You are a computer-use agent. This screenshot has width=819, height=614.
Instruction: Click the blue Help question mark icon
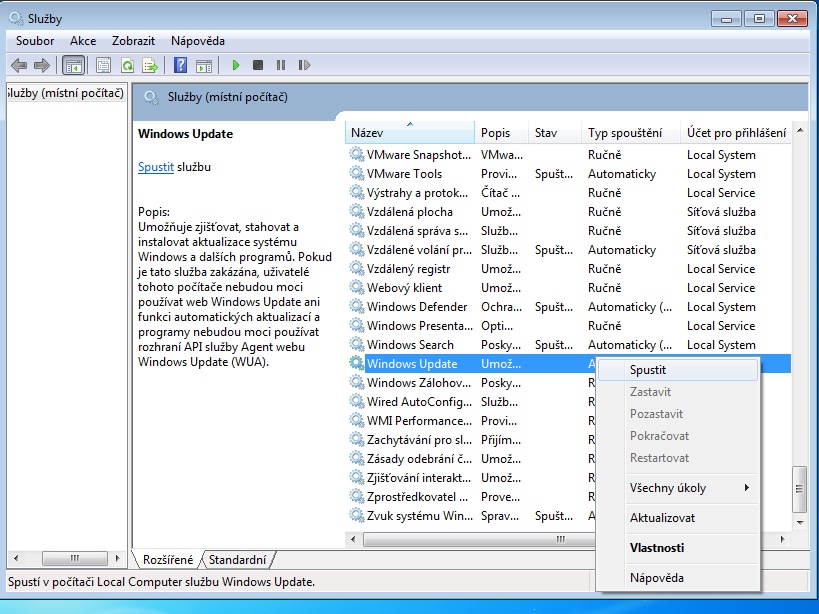coord(180,65)
